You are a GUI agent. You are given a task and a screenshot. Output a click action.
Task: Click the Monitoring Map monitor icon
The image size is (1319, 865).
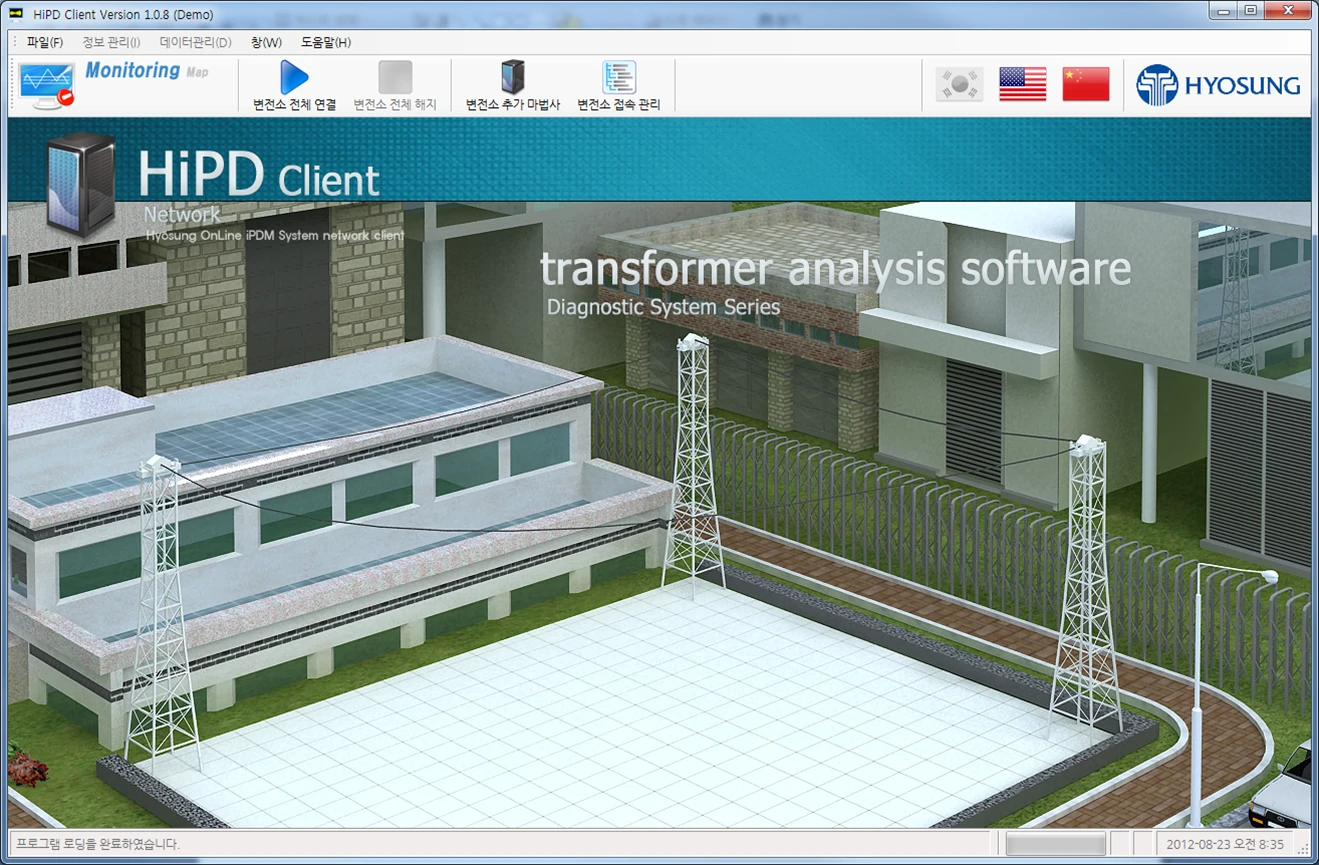pos(46,85)
